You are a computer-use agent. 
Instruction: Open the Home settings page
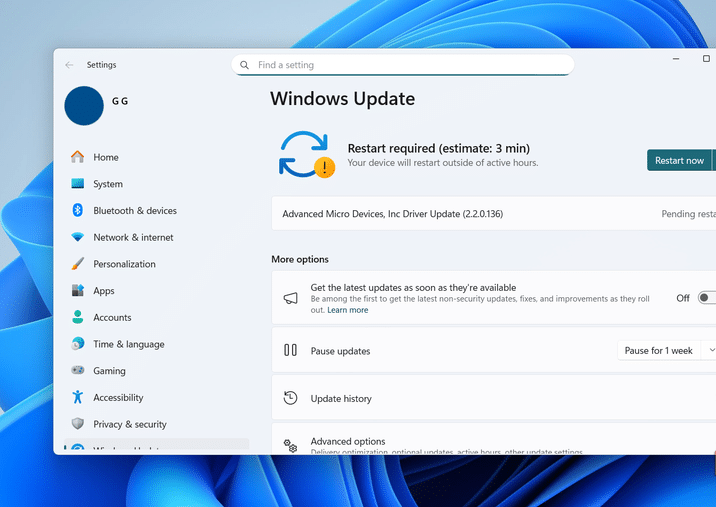157,157
